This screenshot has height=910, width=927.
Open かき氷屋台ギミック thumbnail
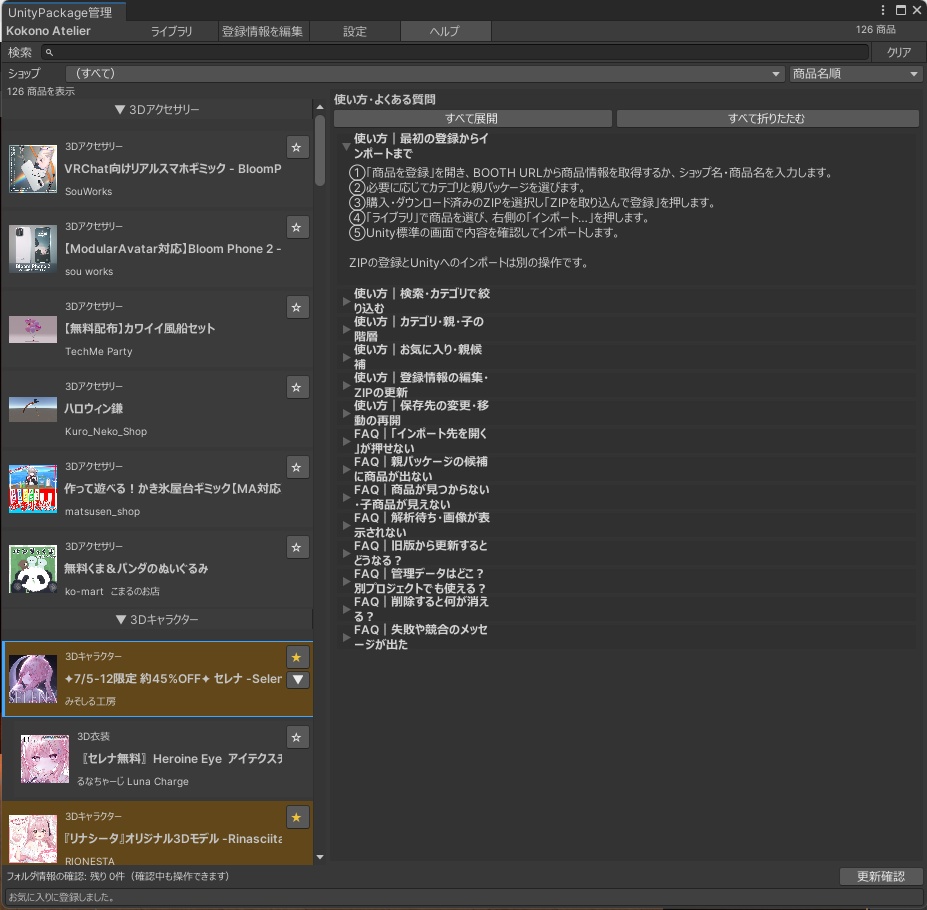click(33, 489)
